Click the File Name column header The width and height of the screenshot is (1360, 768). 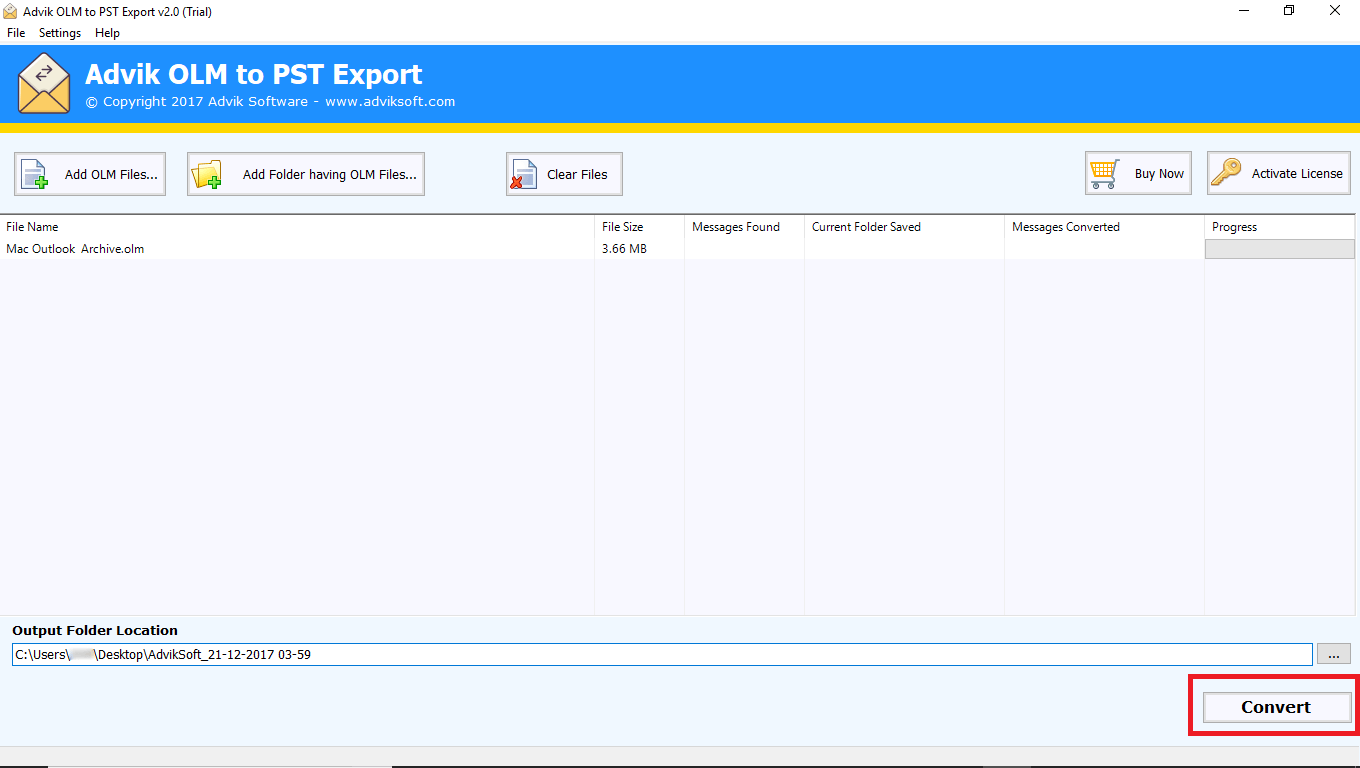coord(297,227)
